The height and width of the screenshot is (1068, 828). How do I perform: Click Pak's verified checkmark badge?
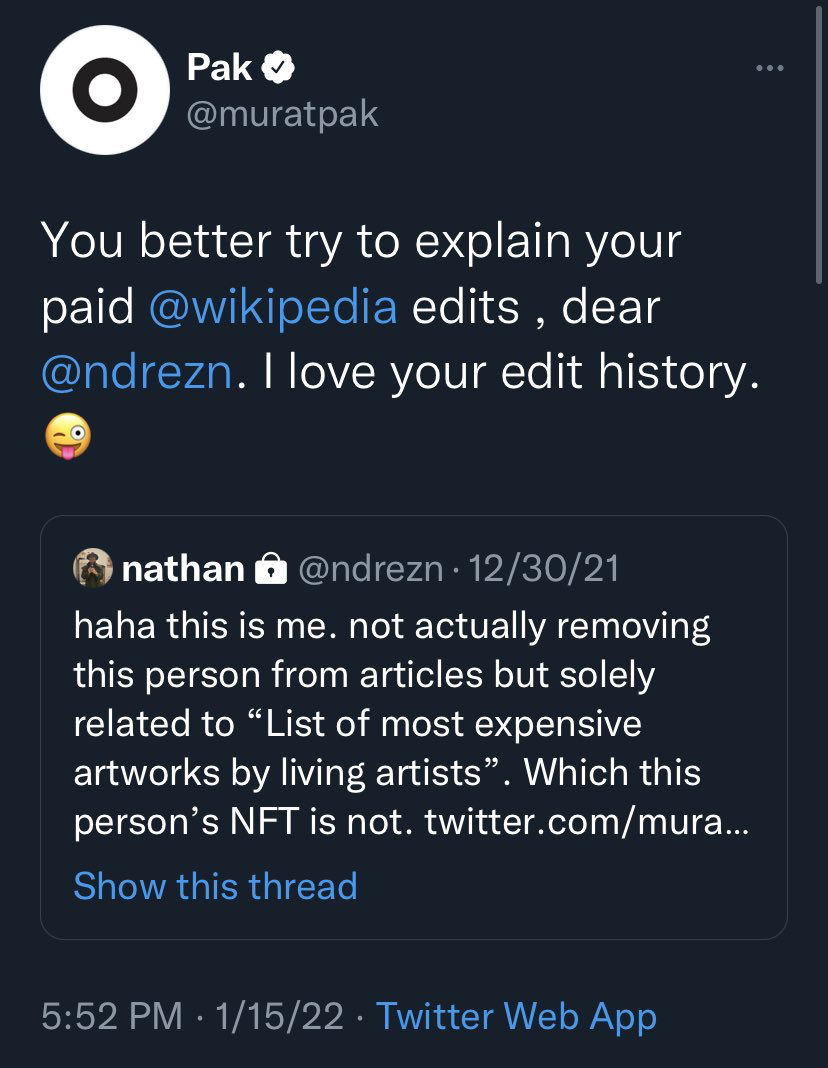click(x=278, y=67)
